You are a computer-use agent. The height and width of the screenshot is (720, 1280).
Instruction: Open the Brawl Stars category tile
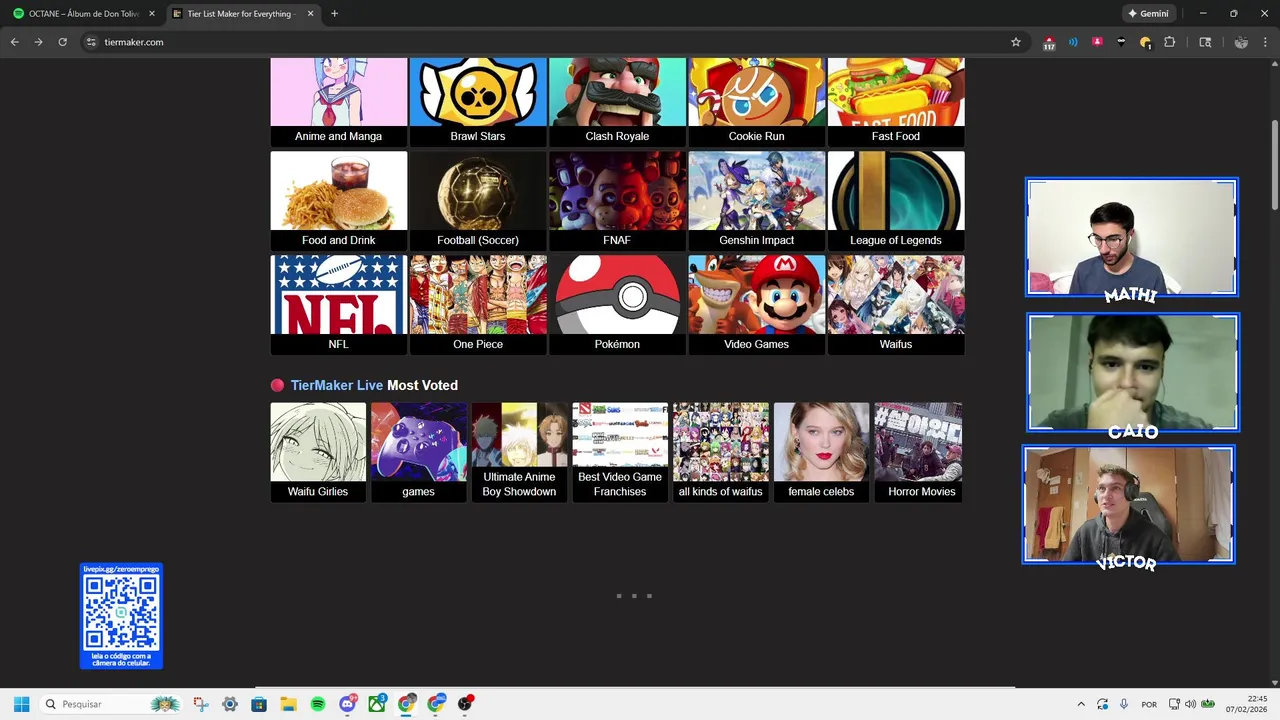pos(477,102)
